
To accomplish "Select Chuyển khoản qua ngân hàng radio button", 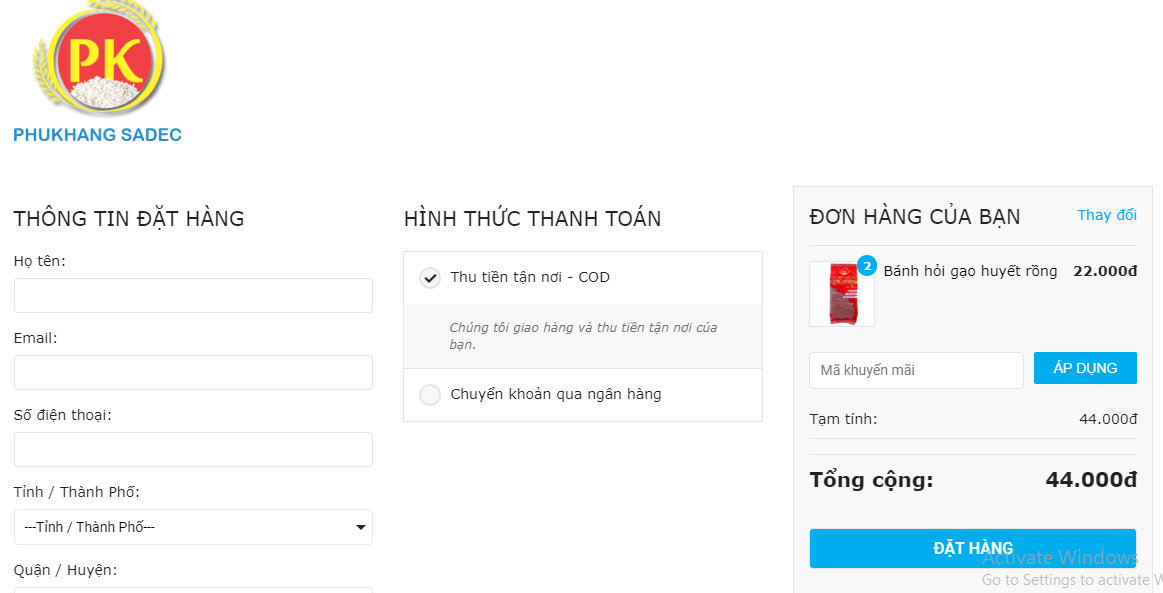I will click(430, 395).
